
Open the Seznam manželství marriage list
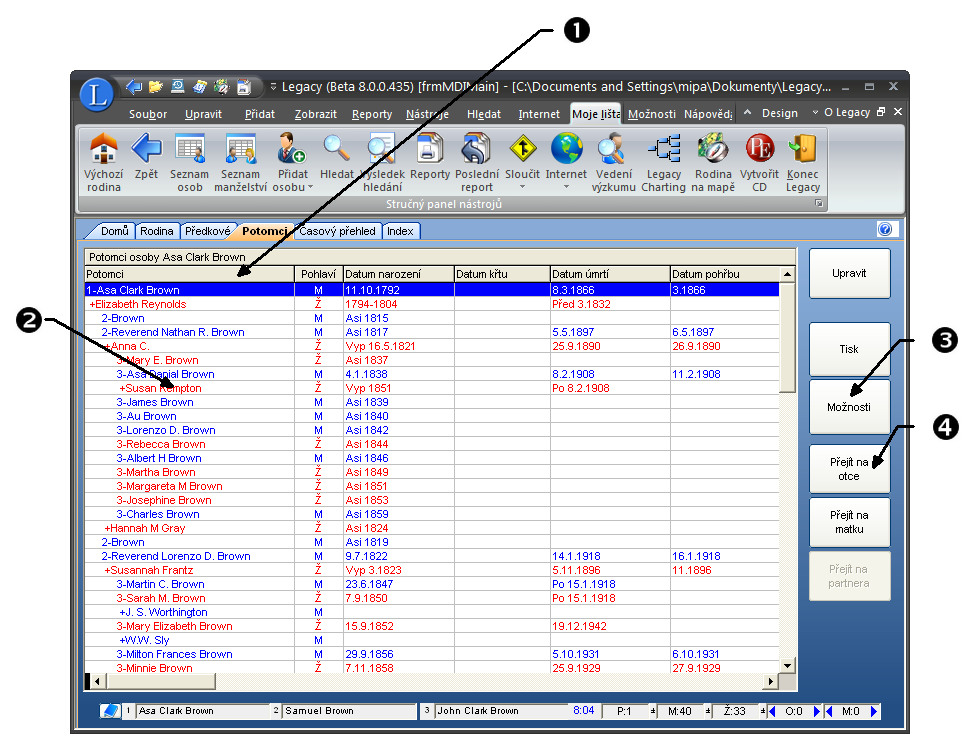click(240, 150)
